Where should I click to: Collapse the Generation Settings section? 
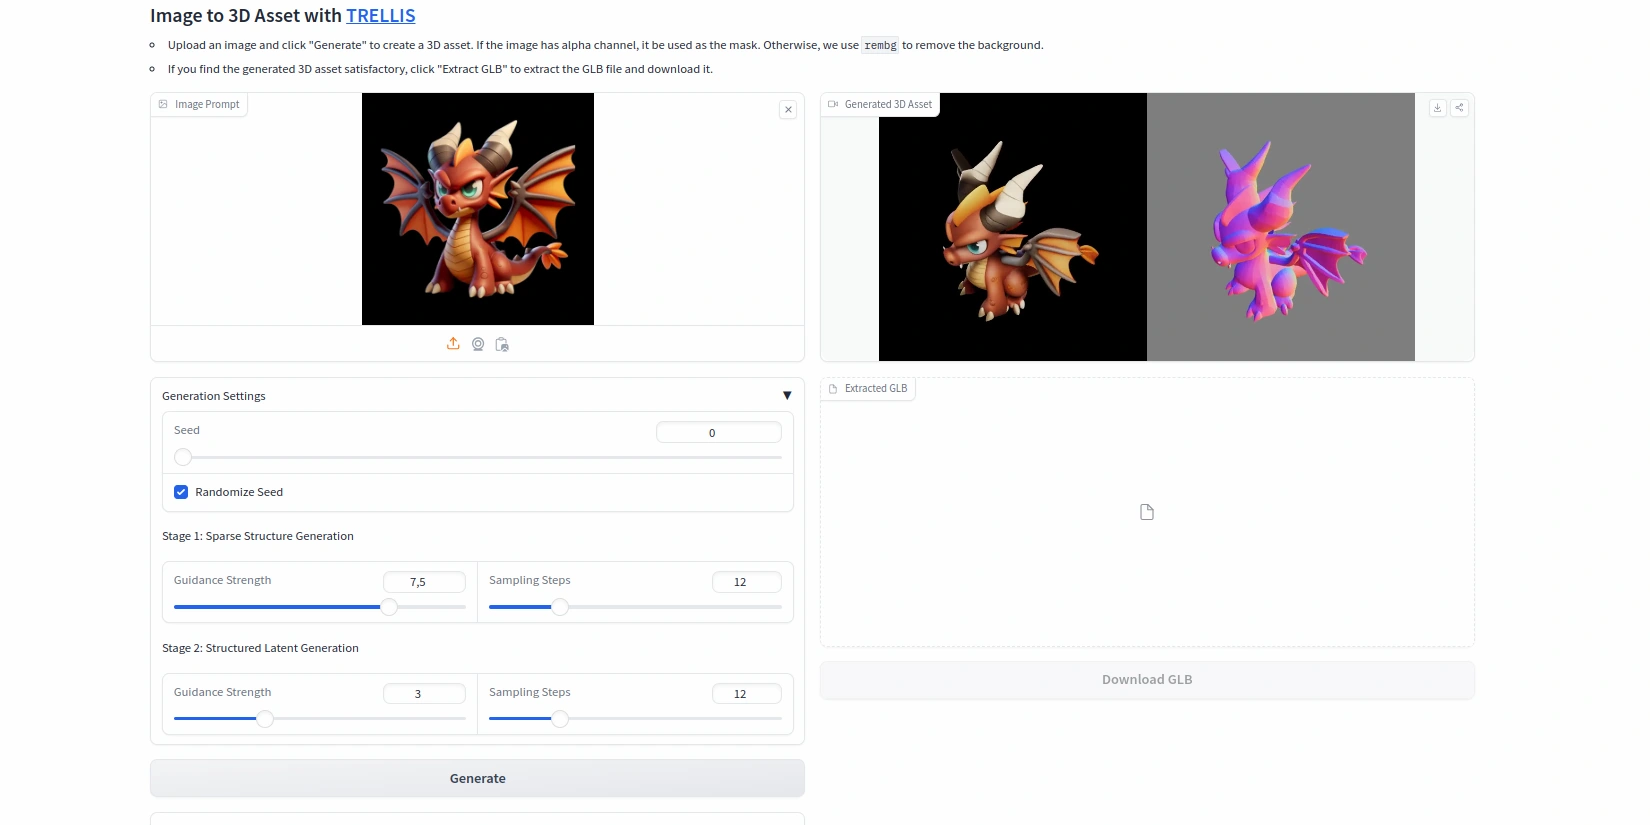tap(786, 396)
